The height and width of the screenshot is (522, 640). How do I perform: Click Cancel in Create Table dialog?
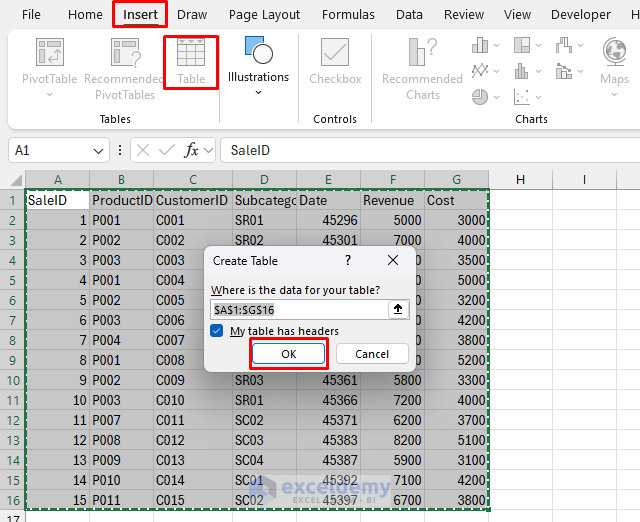tap(372, 353)
